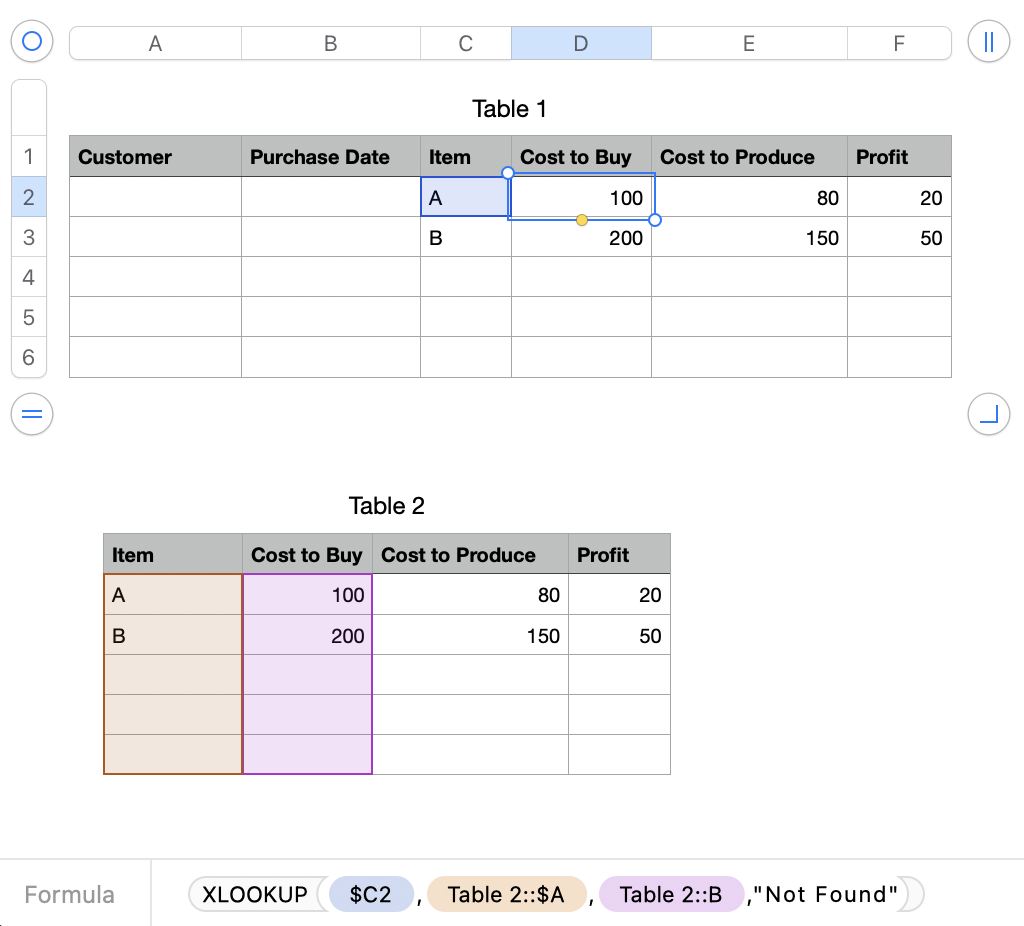The width and height of the screenshot is (1024, 926).
Task: Click the "Not Found" text in formula
Action: tap(825, 894)
